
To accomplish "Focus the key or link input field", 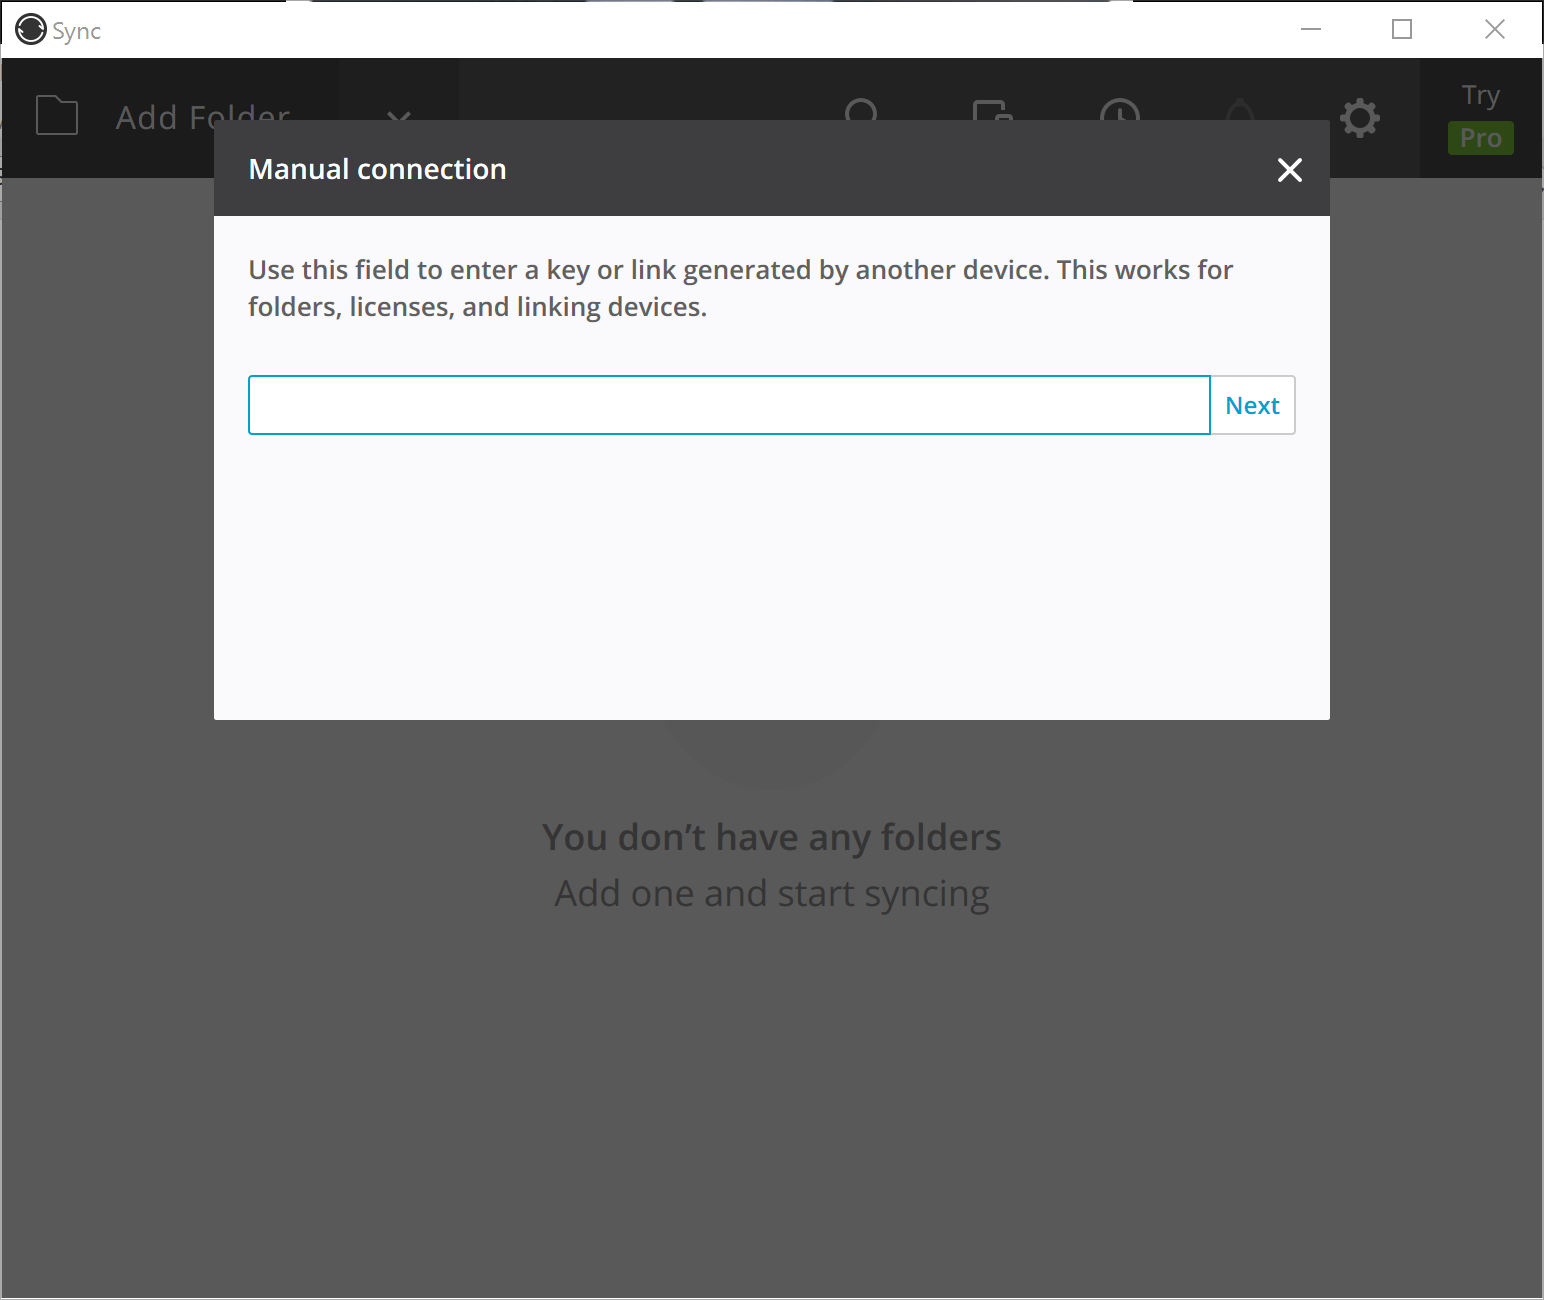I will pyautogui.click(x=728, y=405).
